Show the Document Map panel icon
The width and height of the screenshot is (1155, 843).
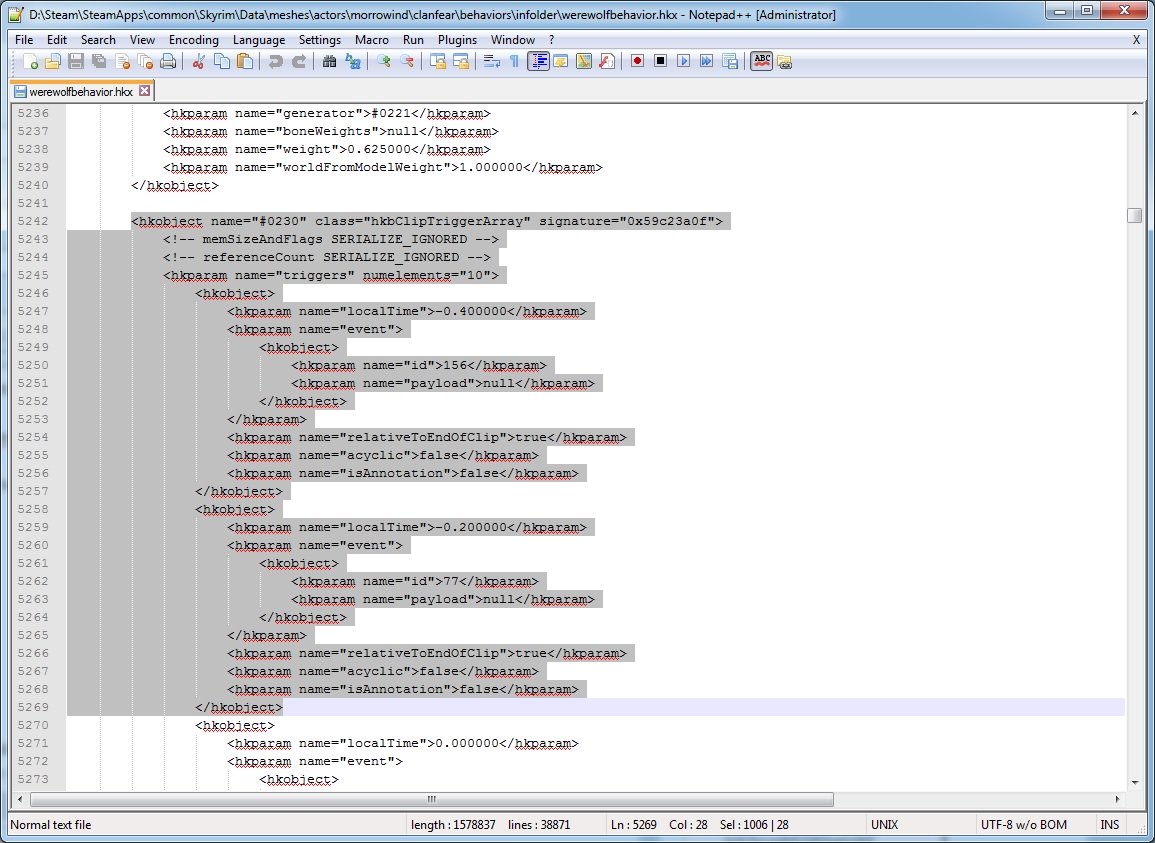(583, 62)
